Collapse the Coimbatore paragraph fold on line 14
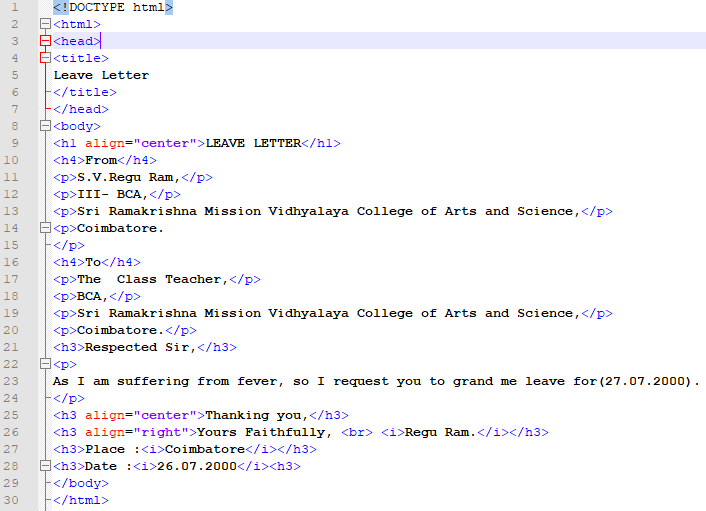The height and width of the screenshot is (511, 706). point(45,228)
